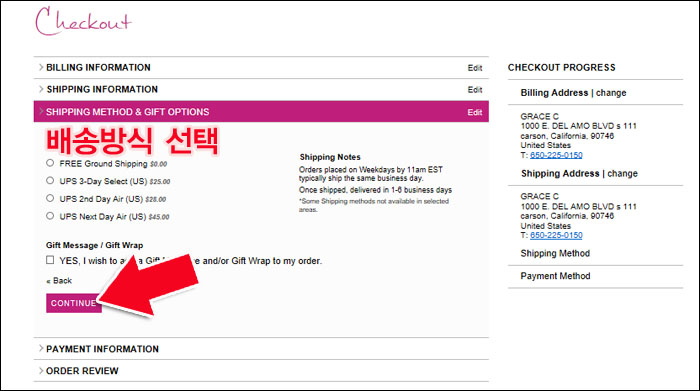The image size is (700, 391).
Task: Click the $0.00 price beside FREE Ground
Action: tap(158, 164)
